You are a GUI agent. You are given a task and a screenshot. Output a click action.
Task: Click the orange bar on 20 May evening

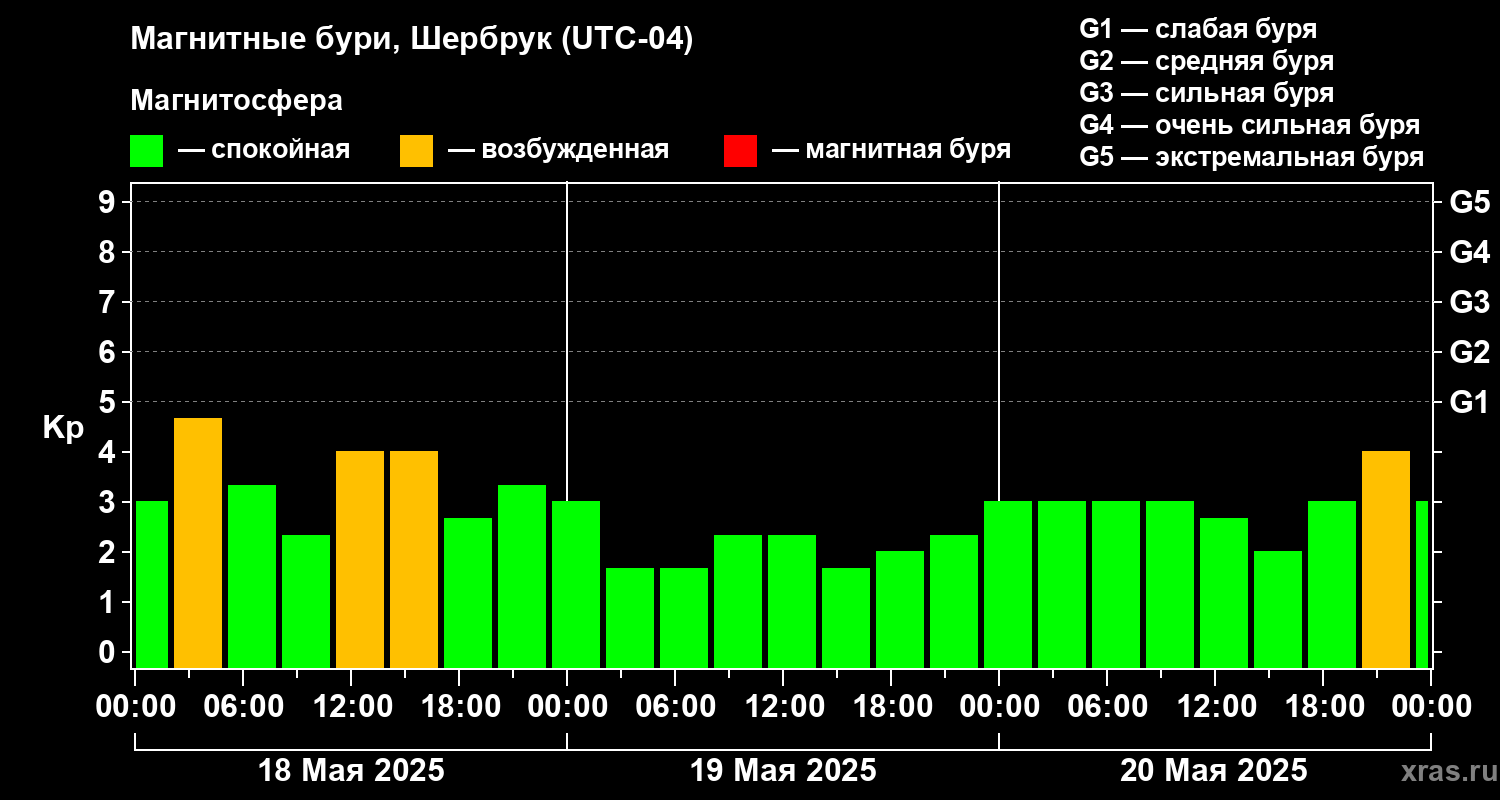(x=1386, y=559)
